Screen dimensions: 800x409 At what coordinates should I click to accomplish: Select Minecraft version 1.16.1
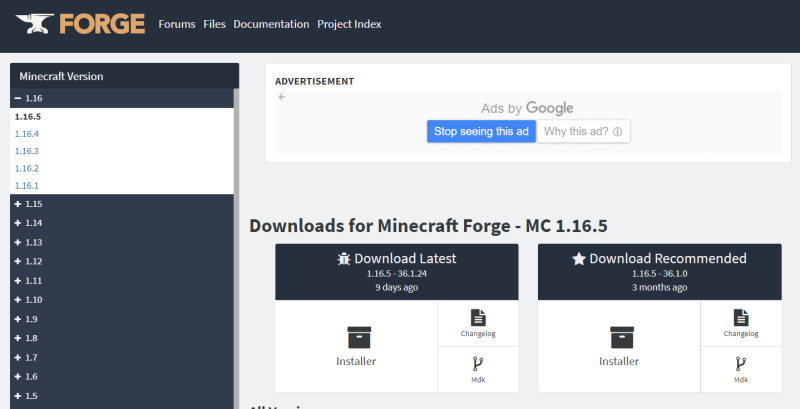27,186
